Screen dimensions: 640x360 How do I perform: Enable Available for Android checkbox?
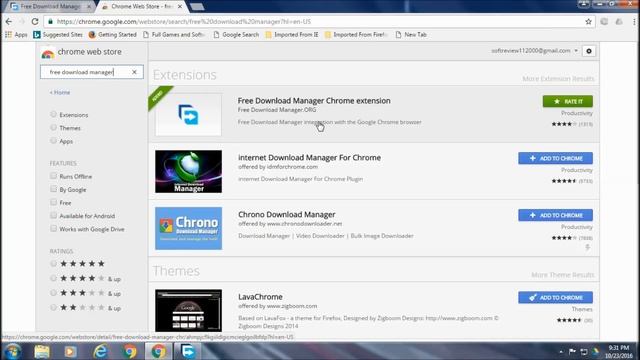[x=53, y=216]
